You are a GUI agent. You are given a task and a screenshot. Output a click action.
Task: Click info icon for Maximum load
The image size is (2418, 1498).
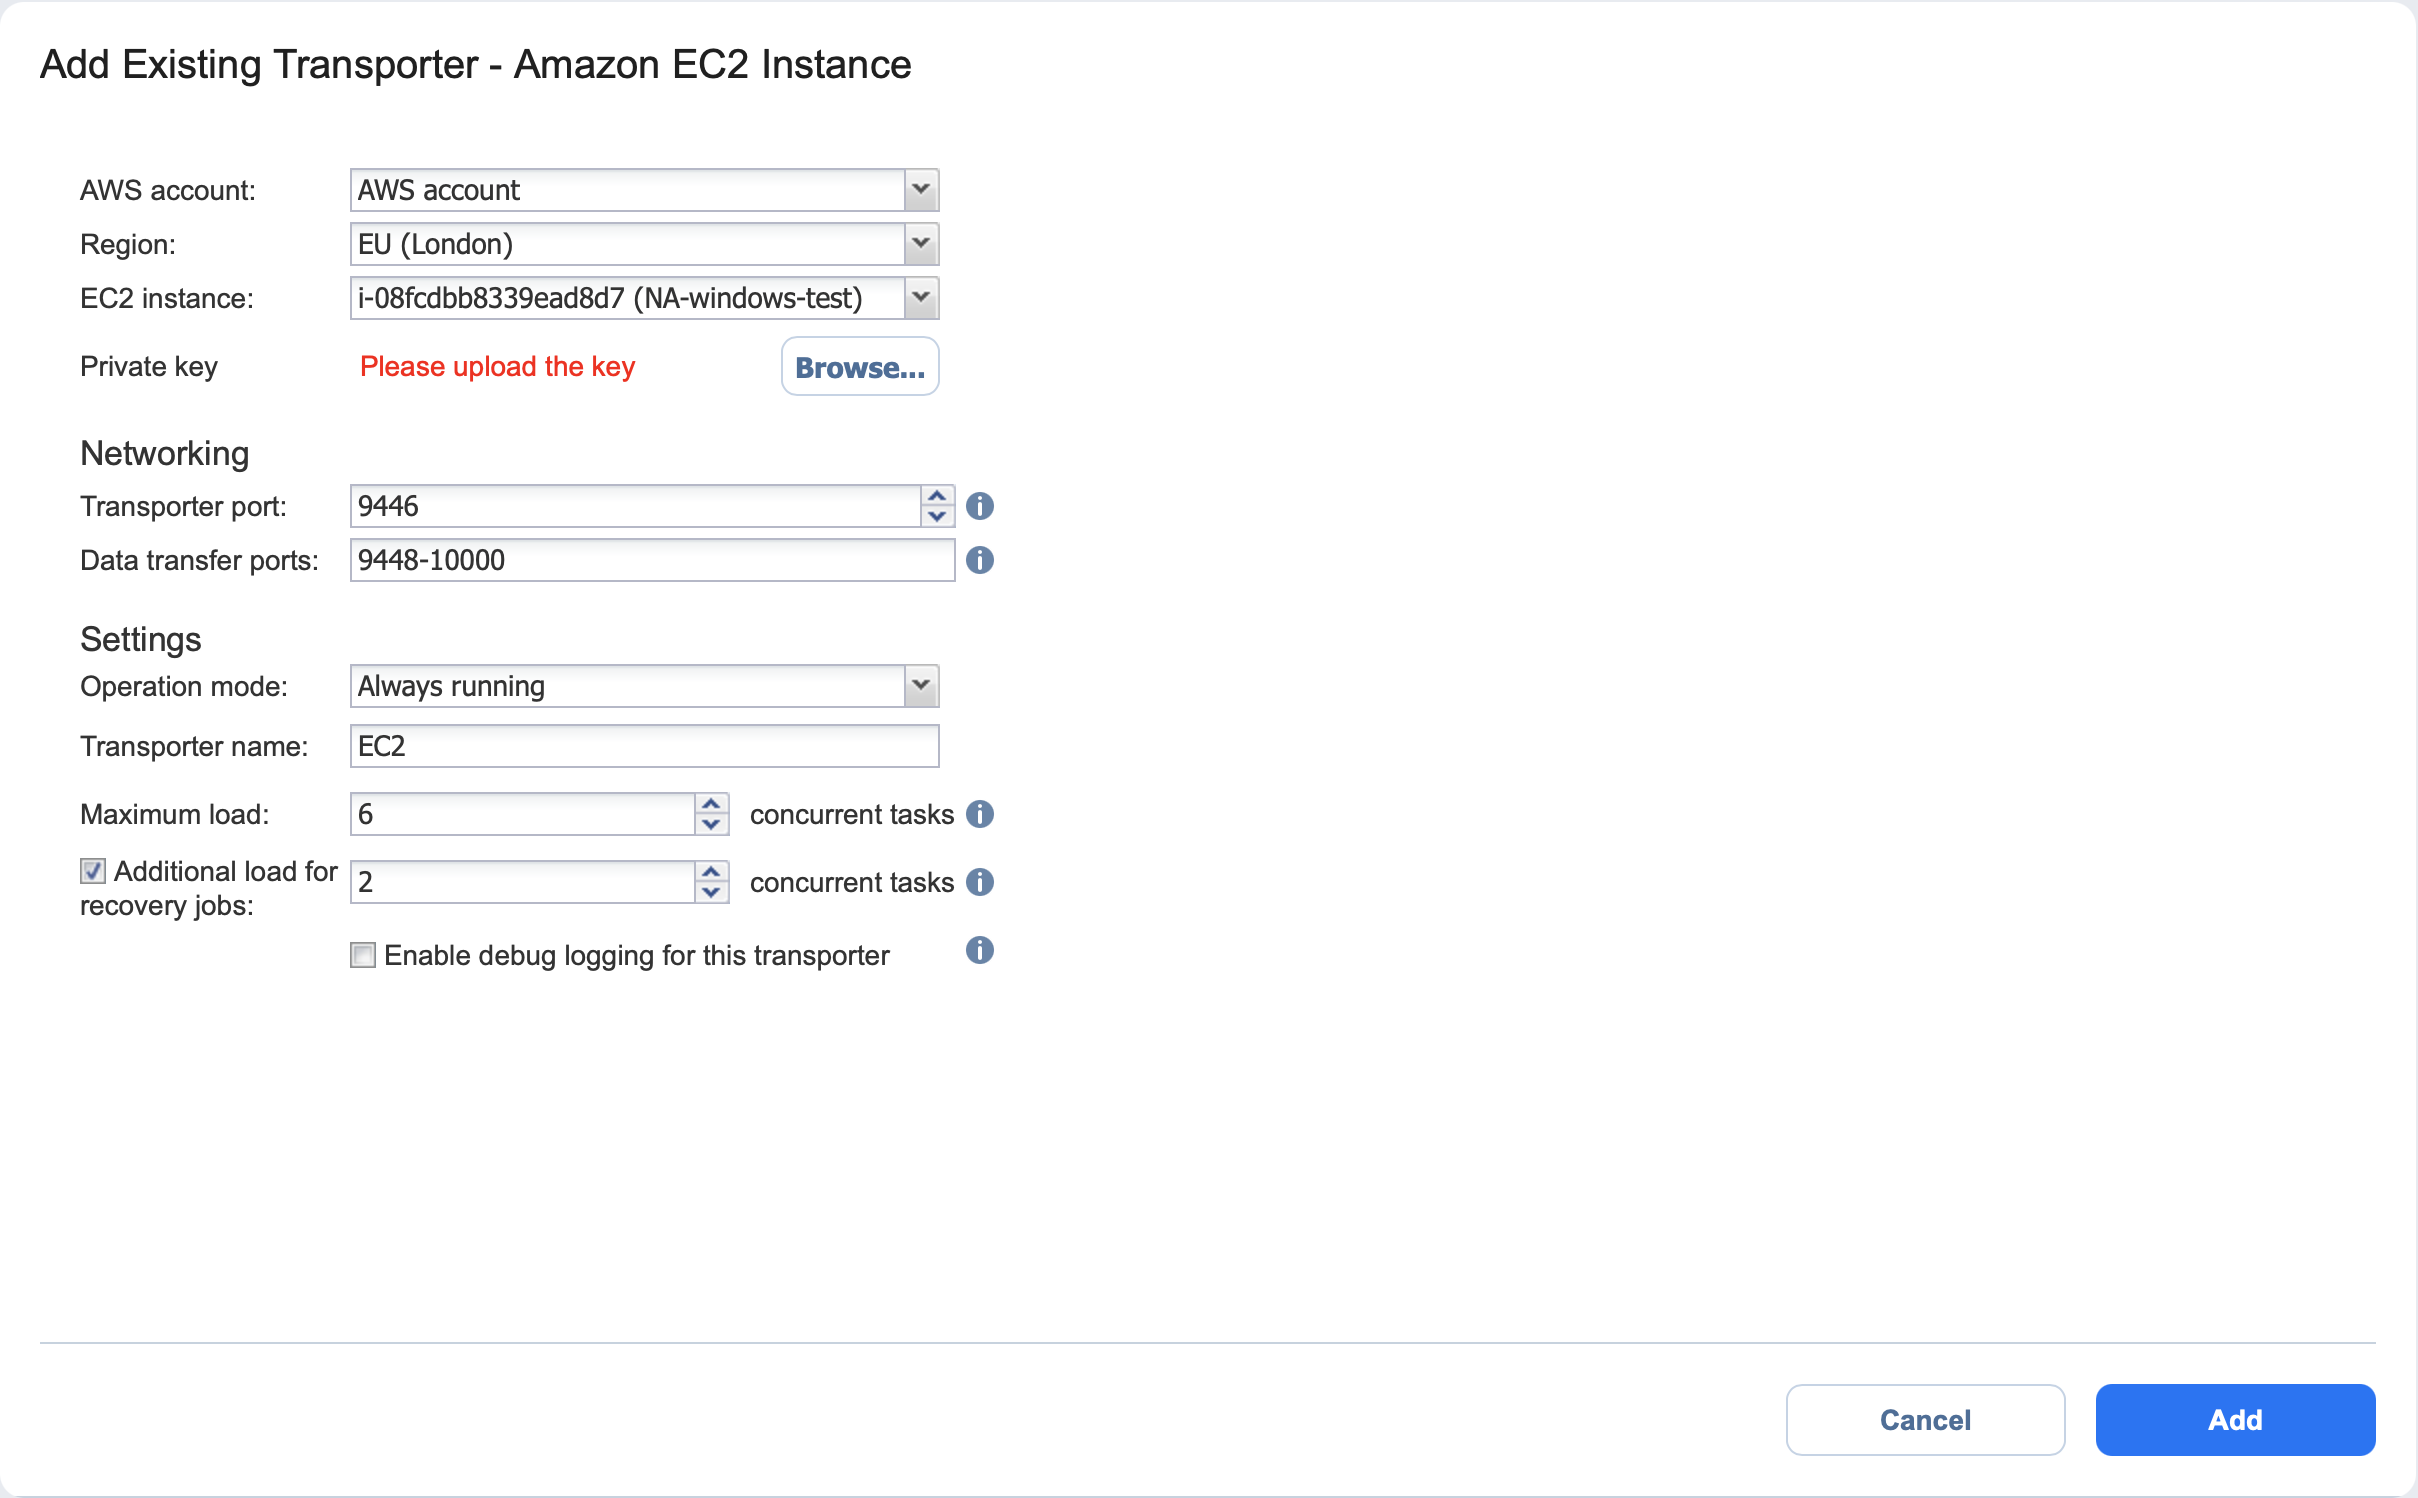tap(979, 814)
